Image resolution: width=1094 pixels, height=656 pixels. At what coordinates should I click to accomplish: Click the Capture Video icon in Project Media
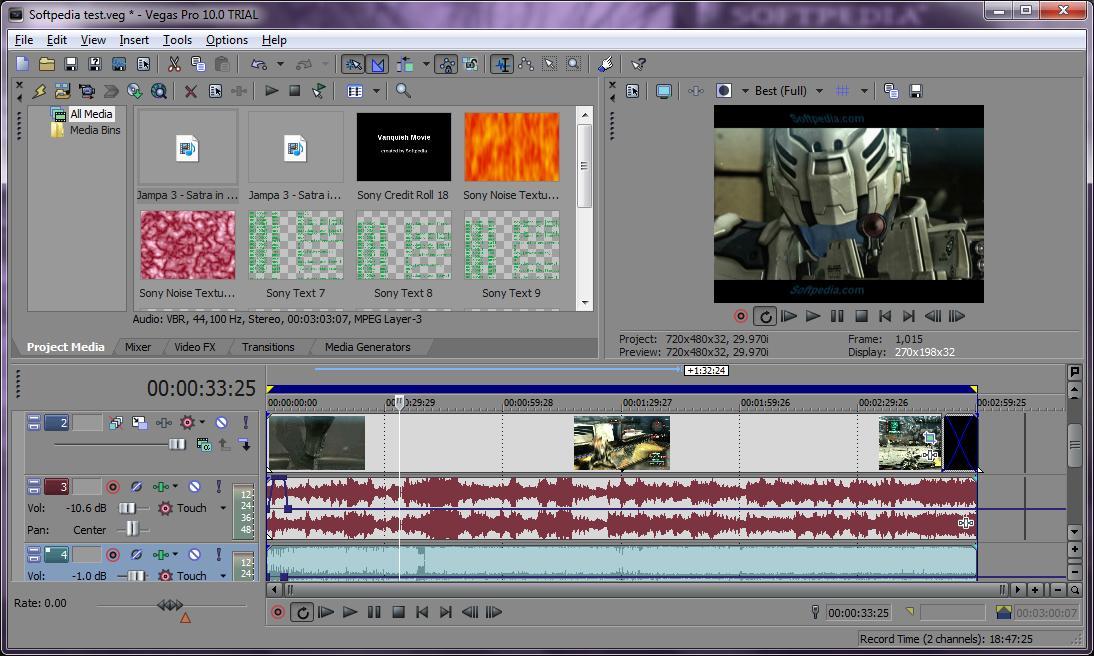tap(87, 91)
